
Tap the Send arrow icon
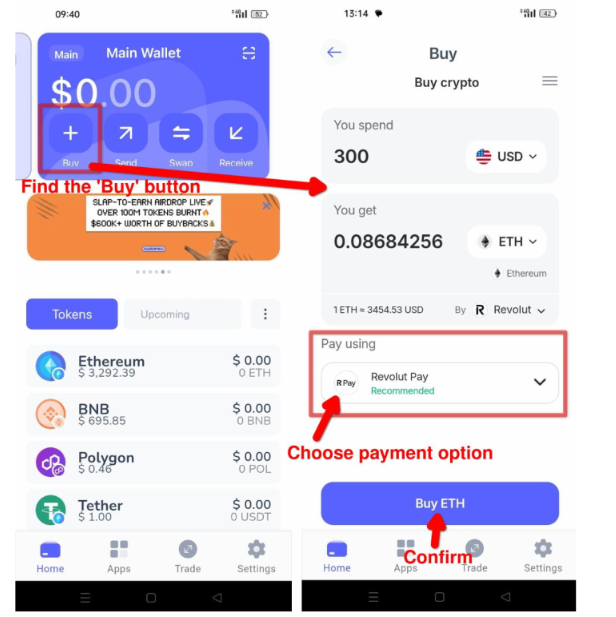click(x=126, y=133)
